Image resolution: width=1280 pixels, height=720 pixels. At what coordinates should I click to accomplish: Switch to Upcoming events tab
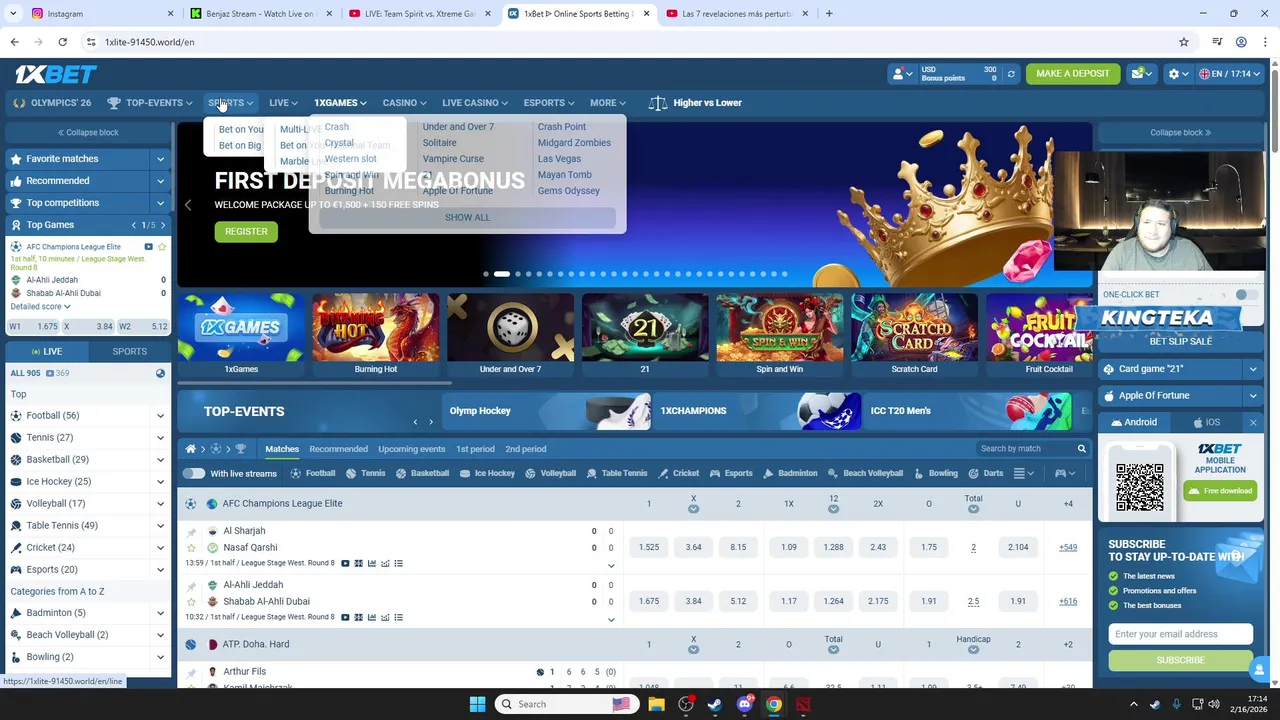411,449
